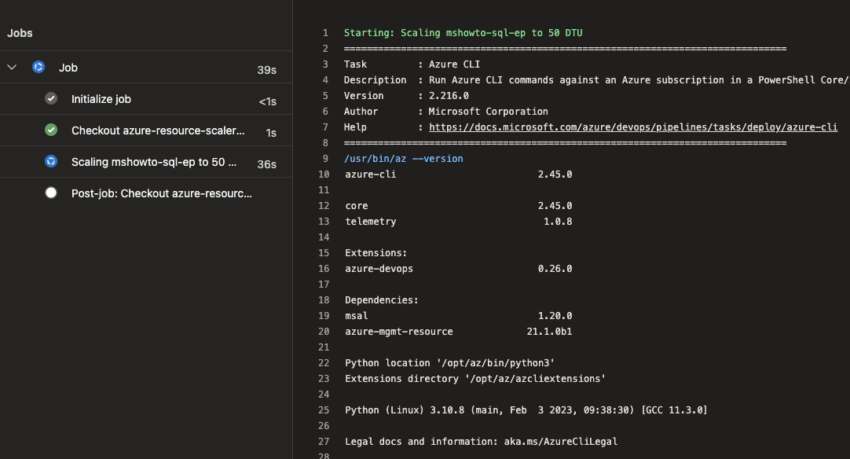Click the gray checkmark icon for Initialize job
The width and height of the screenshot is (850, 459).
point(51,99)
